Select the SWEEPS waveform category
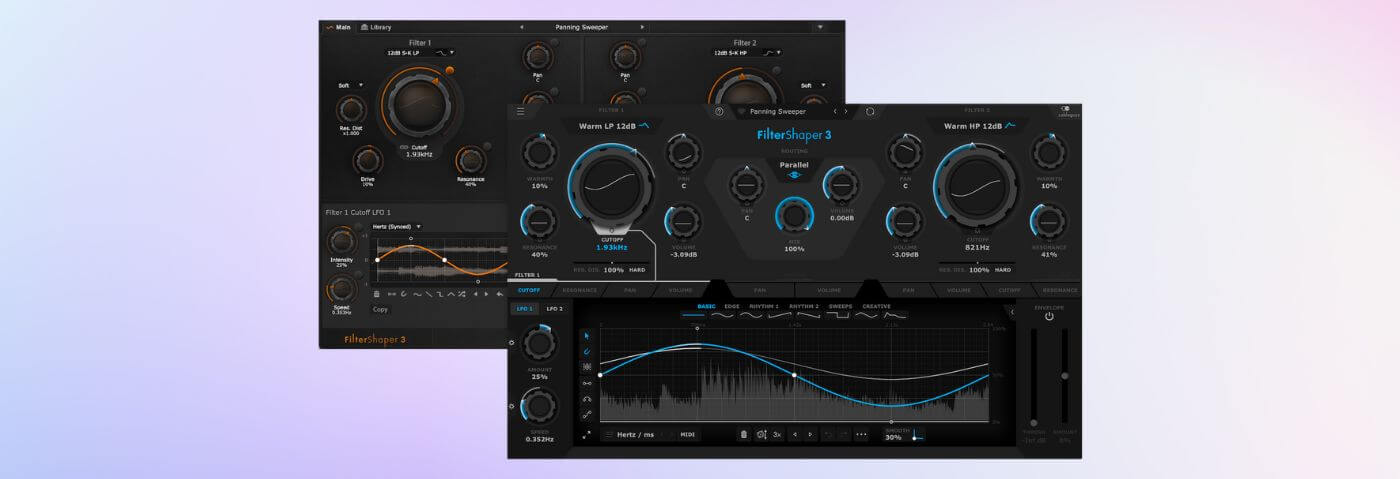 coord(841,306)
